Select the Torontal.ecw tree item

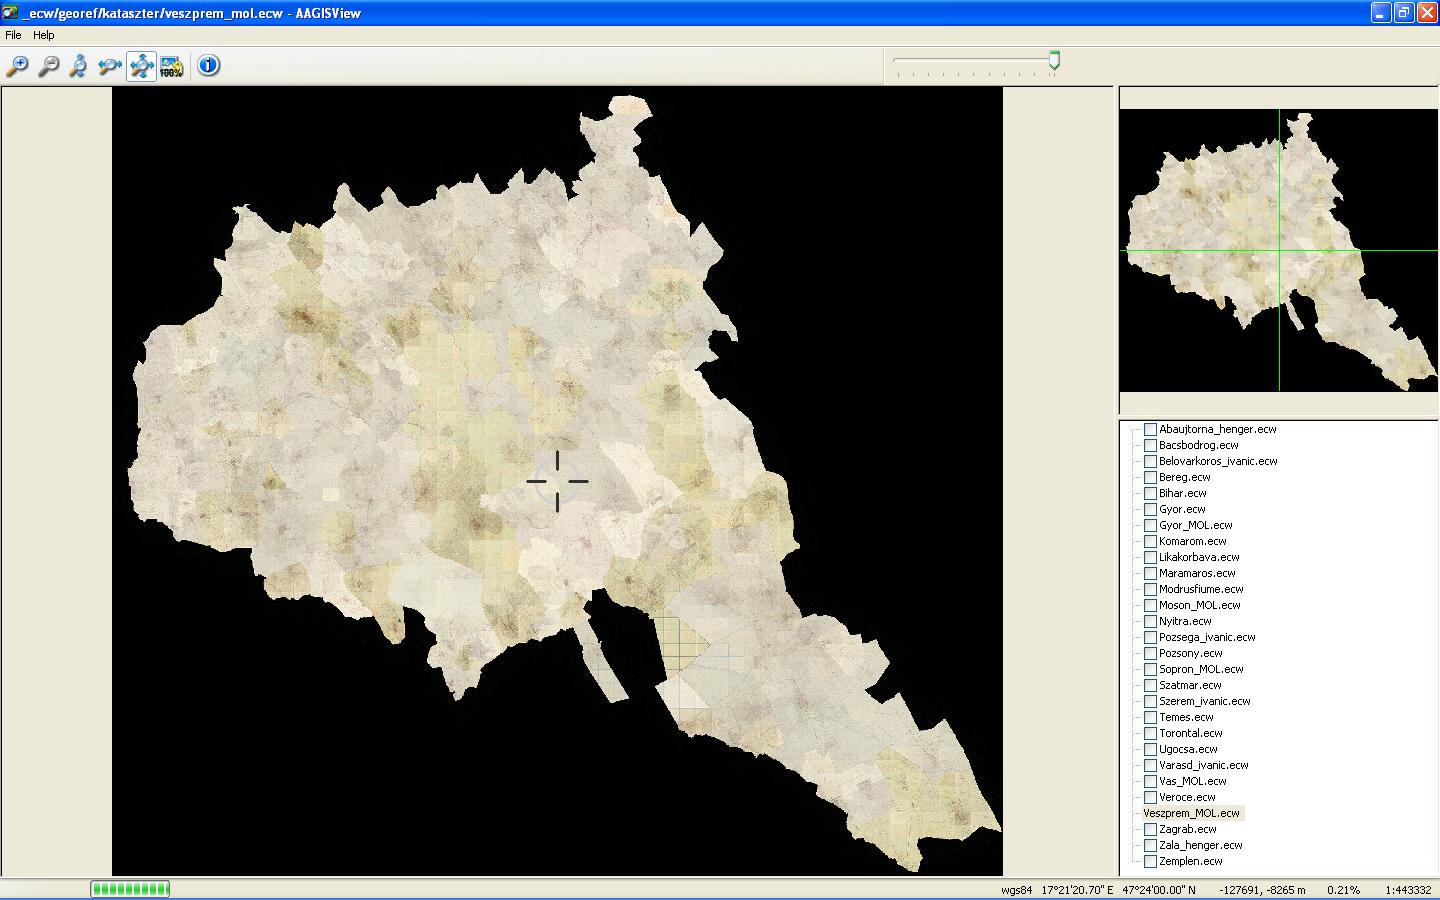click(x=1191, y=733)
